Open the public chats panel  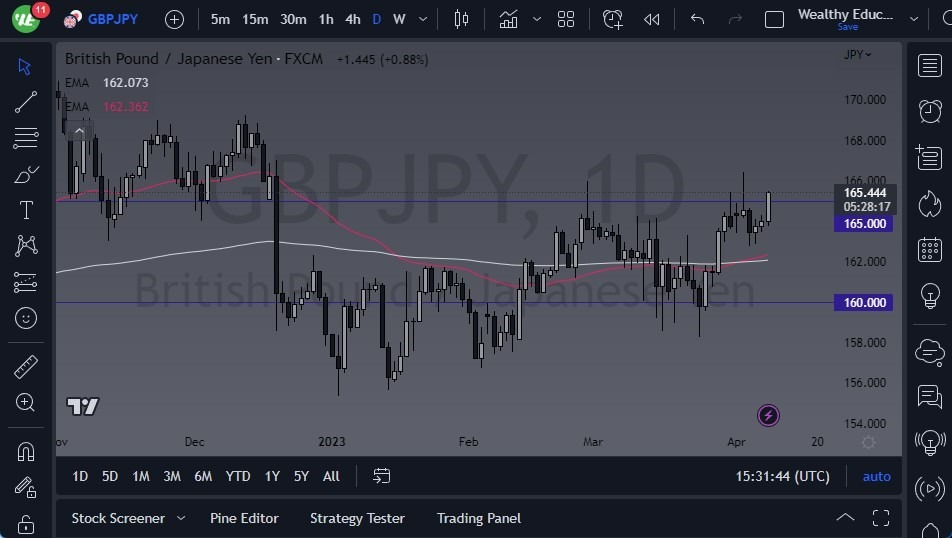(930, 352)
